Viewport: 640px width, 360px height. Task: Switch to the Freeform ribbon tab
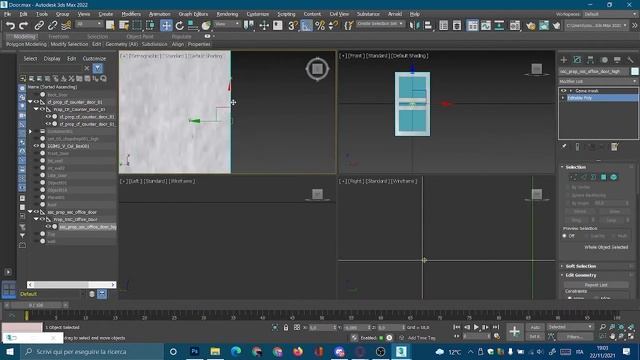[x=58, y=36]
